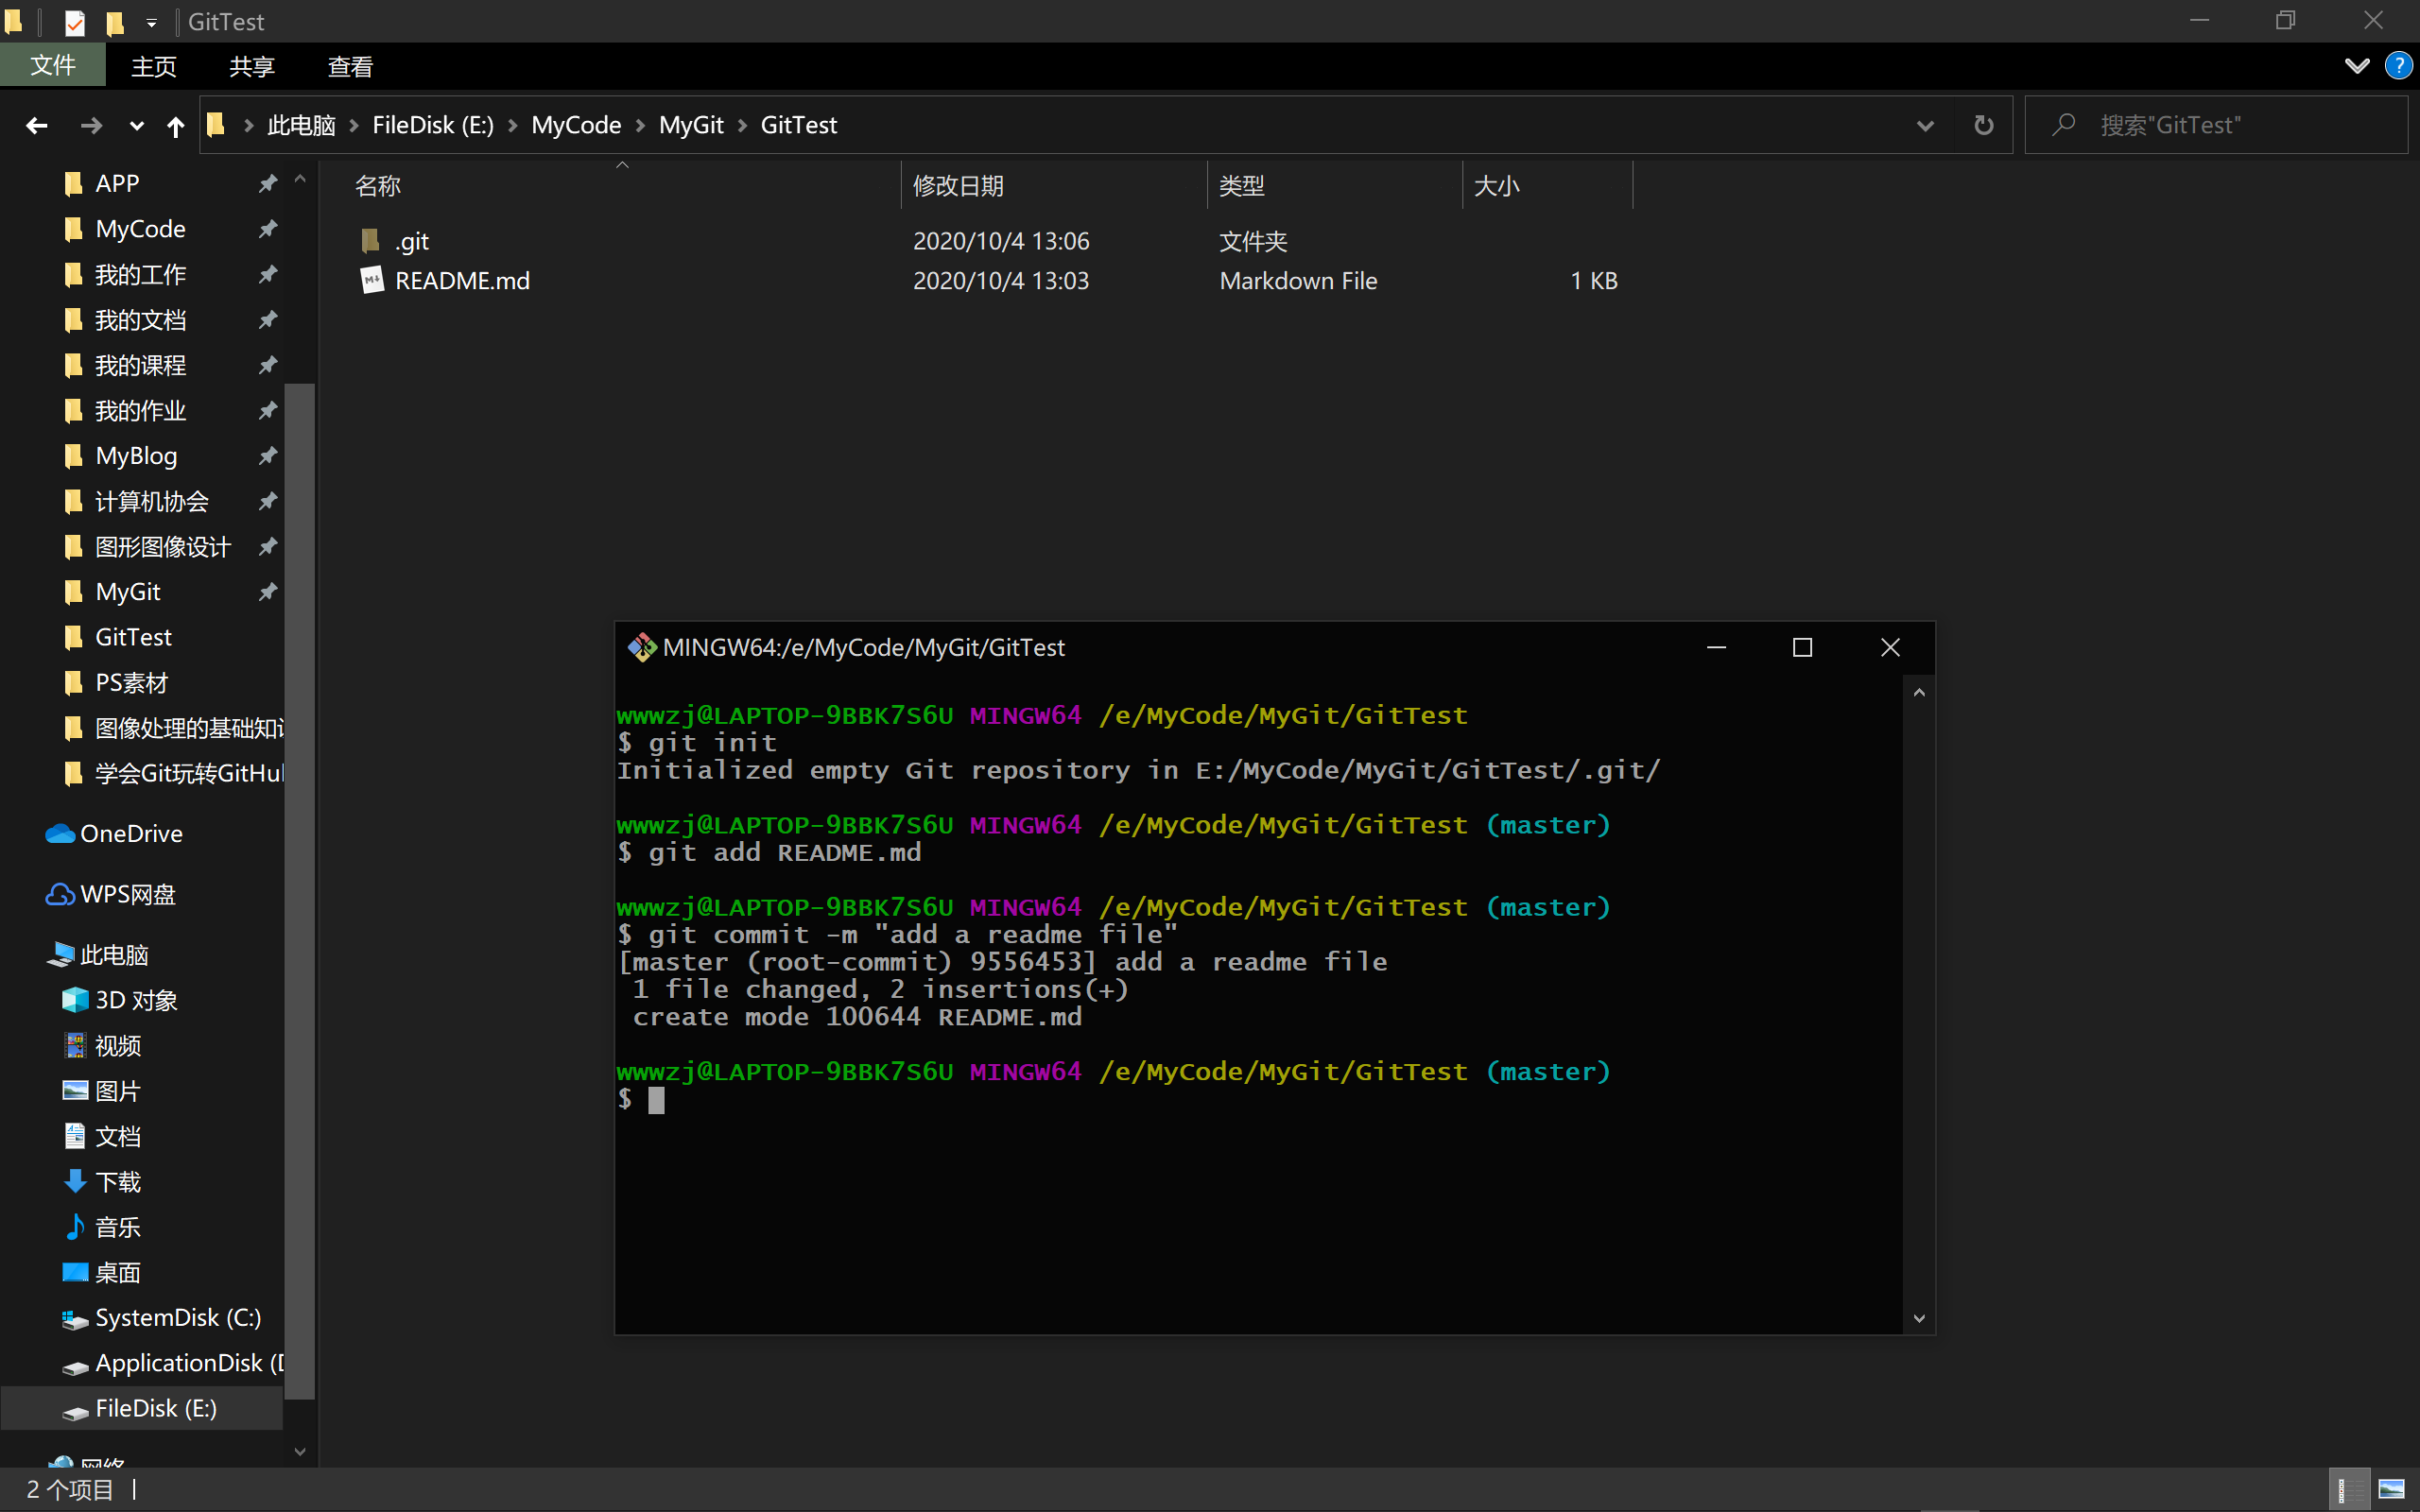Open 桌面 folder in sidebar
Screen dimensions: 2420x1512
[117, 1273]
